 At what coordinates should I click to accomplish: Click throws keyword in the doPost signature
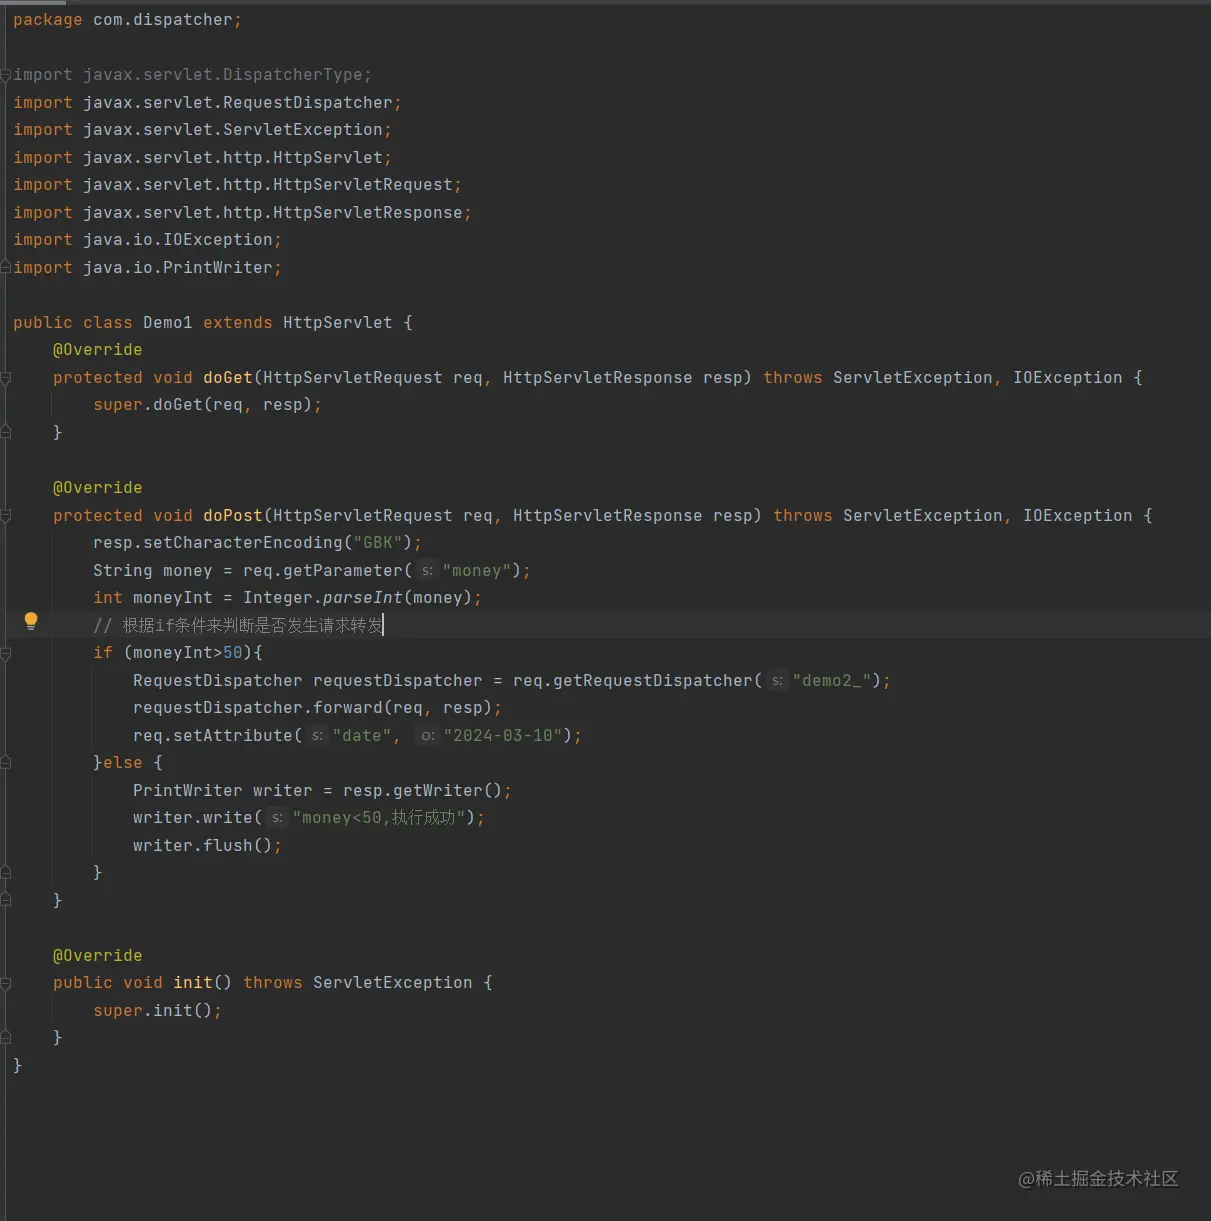[x=803, y=516]
